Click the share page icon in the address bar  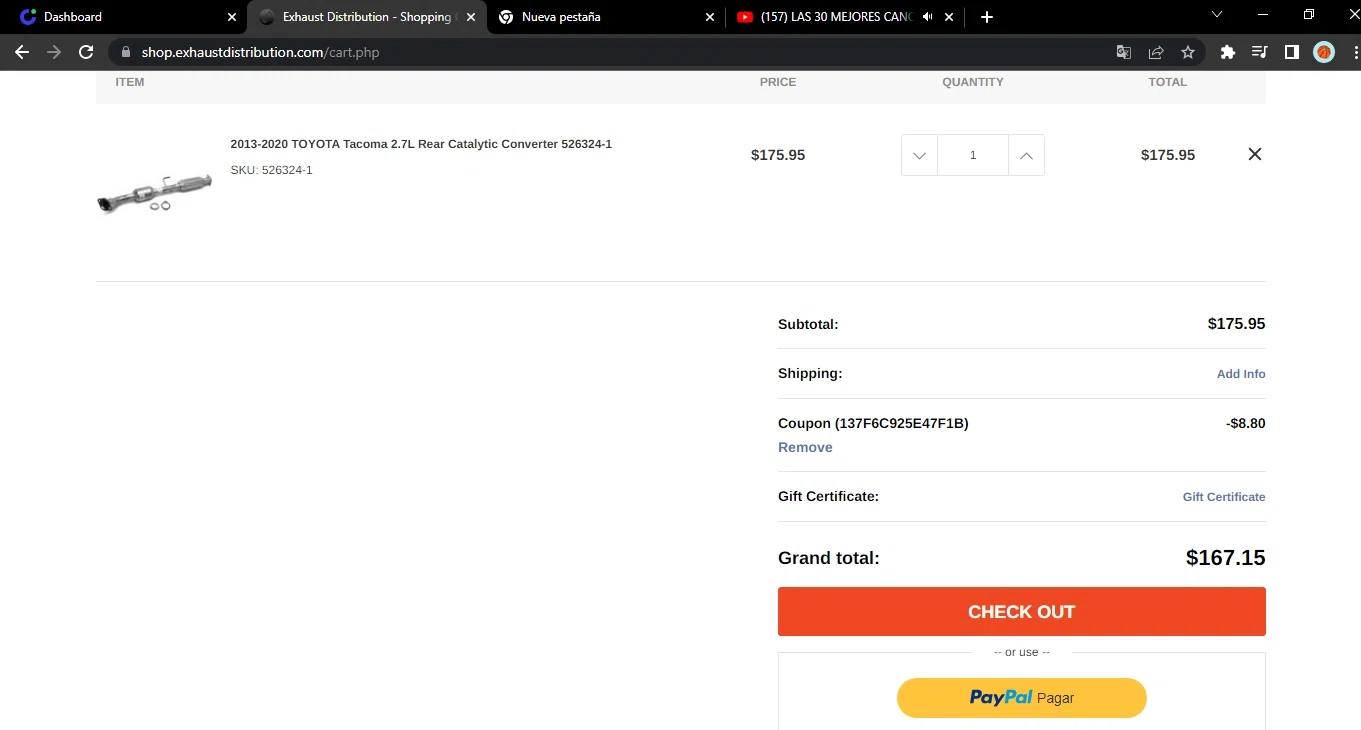point(1156,52)
